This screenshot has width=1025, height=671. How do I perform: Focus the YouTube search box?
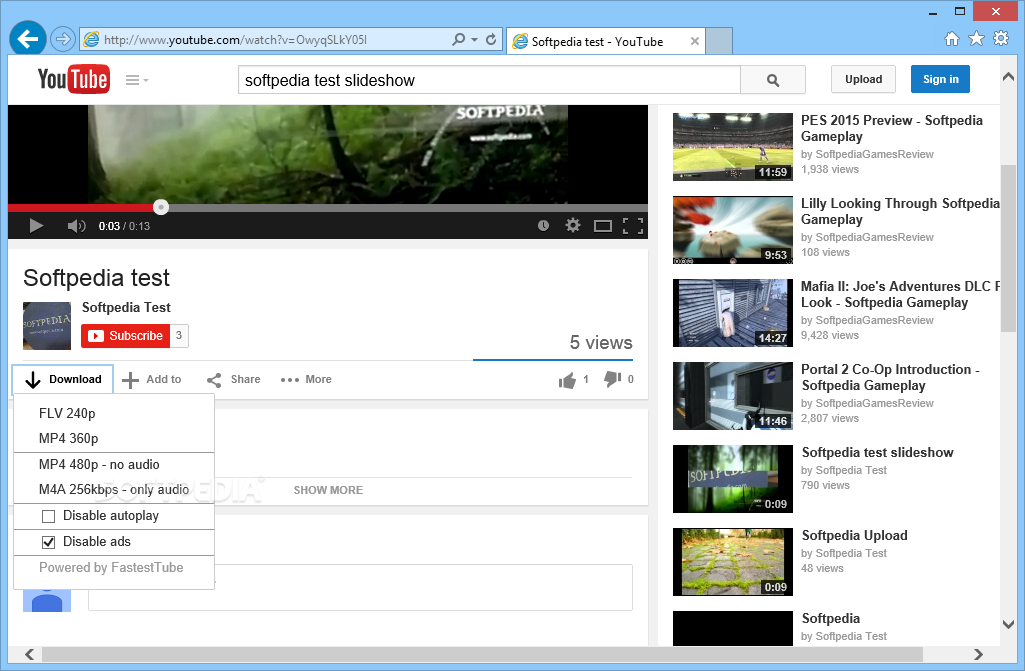[489, 80]
